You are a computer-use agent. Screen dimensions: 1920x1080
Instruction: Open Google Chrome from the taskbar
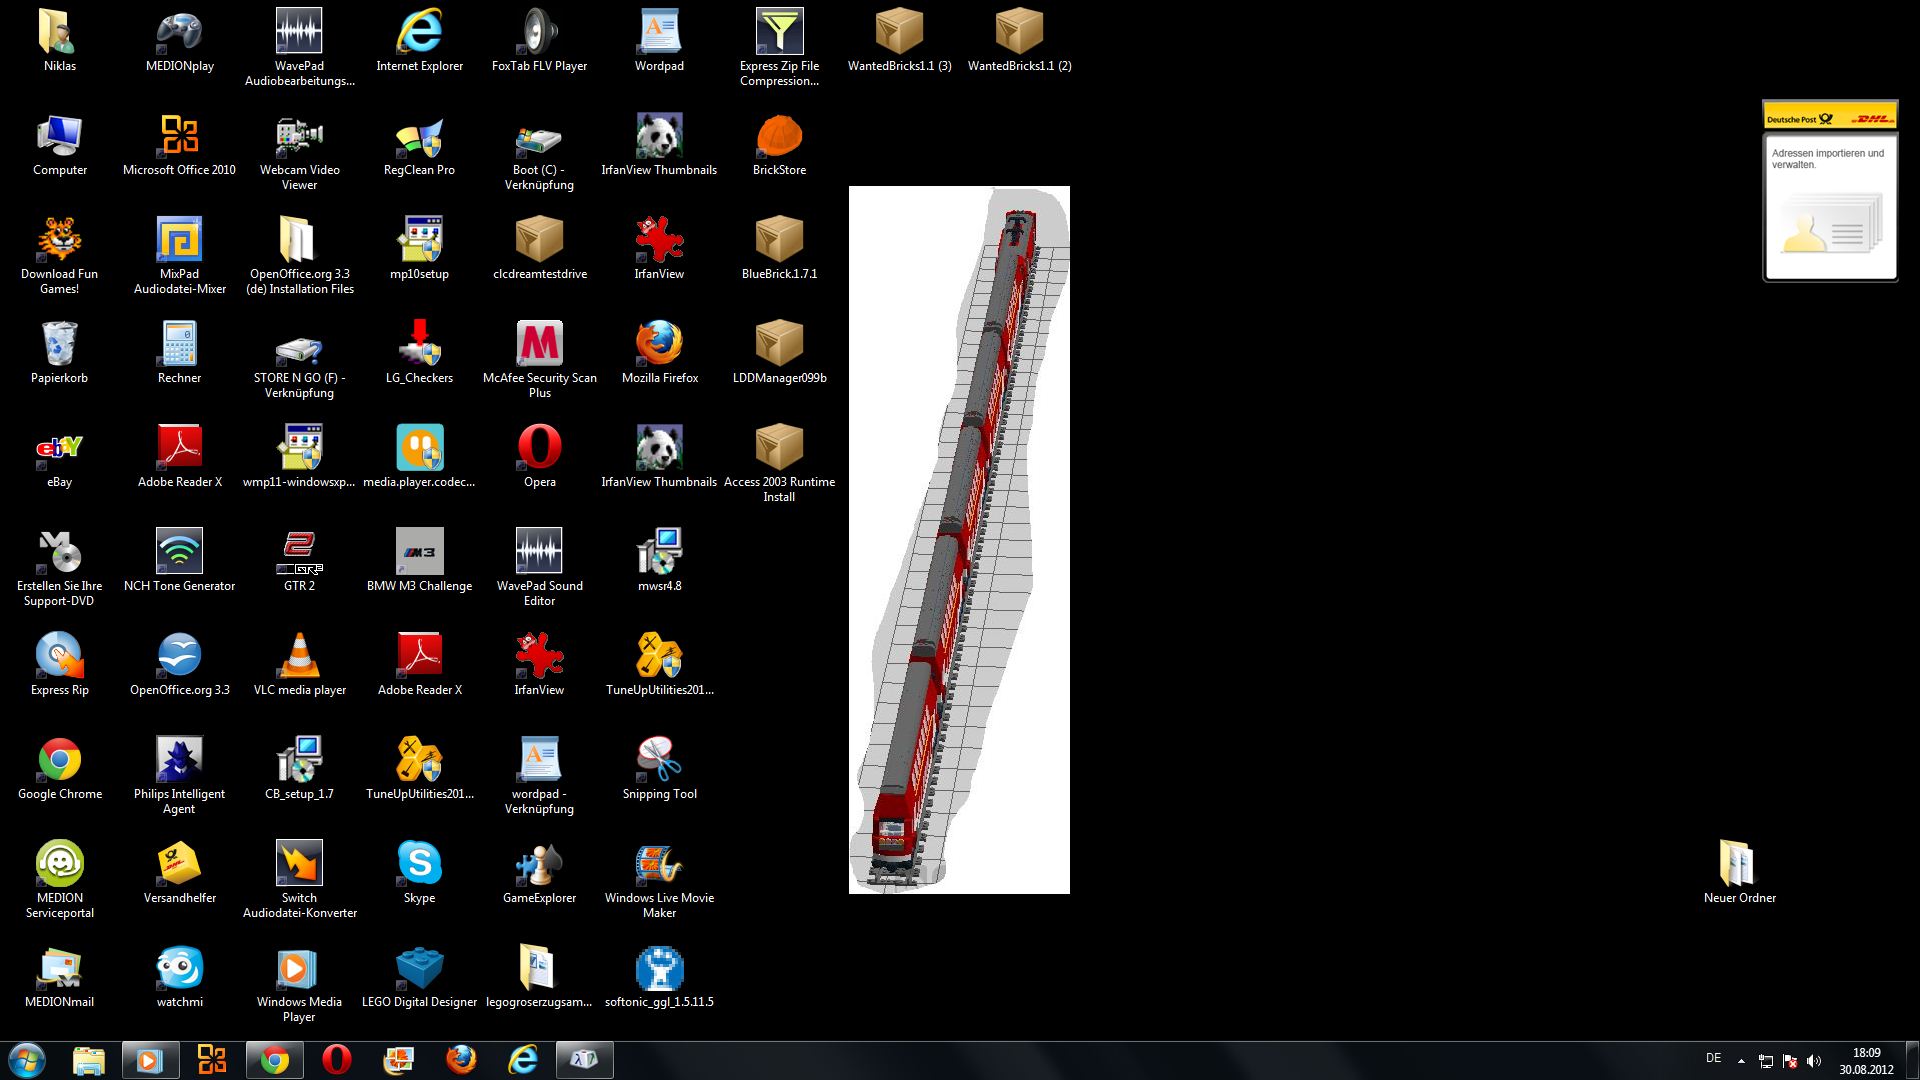click(x=274, y=1060)
